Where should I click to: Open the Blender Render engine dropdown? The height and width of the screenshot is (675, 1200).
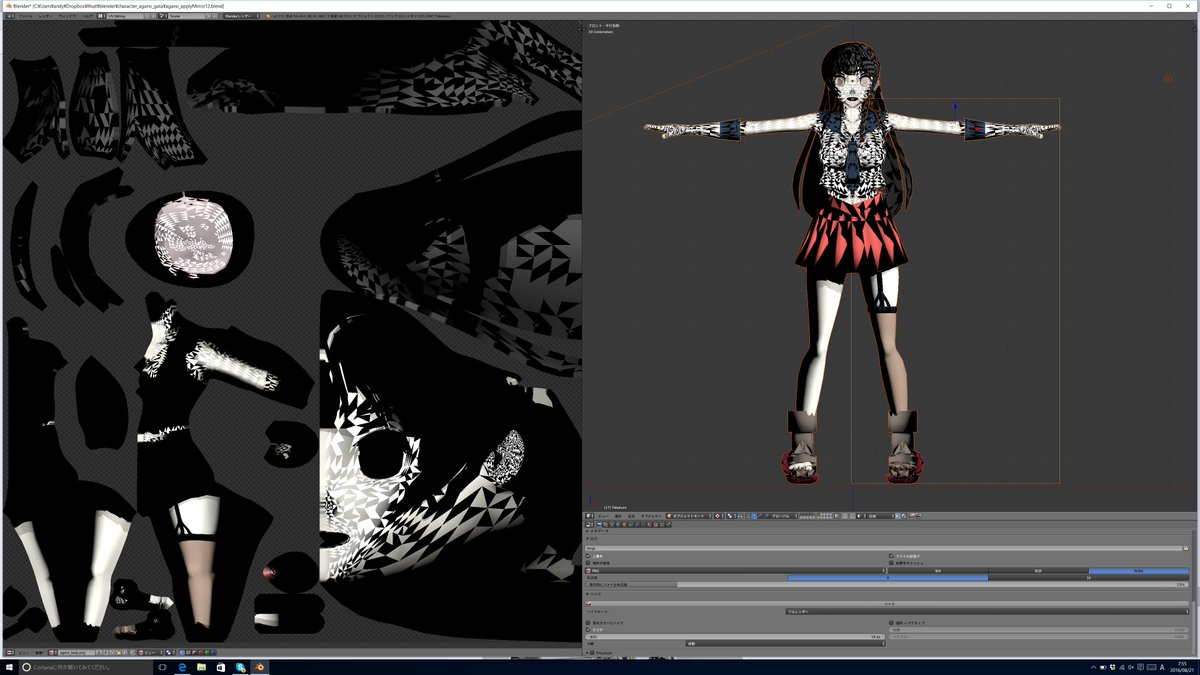coord(242,17)
